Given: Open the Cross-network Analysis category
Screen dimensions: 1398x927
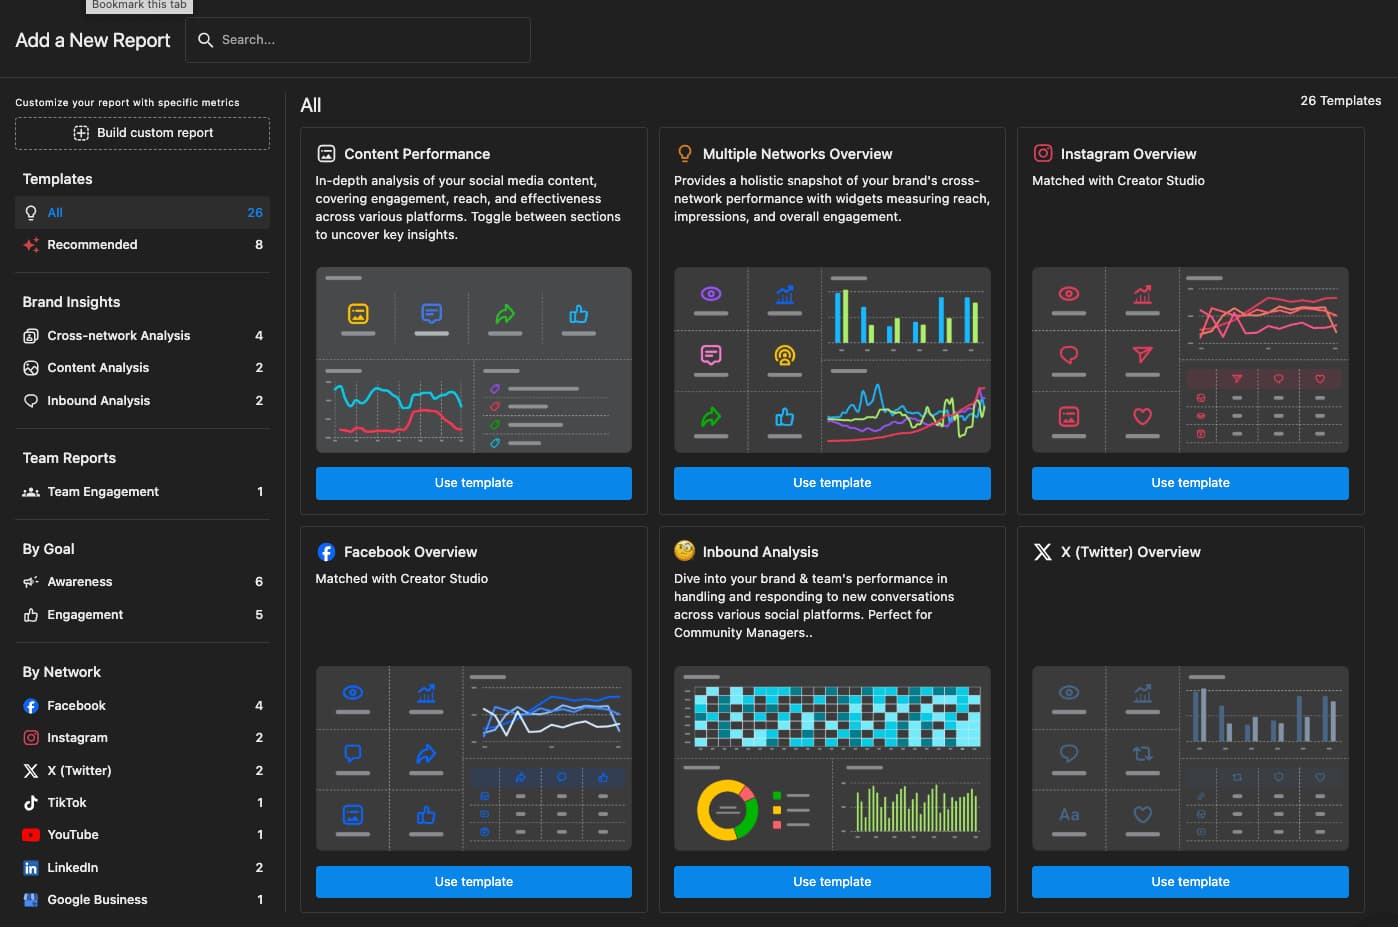Looking at the screenshot, I should [x=118, y=335].
